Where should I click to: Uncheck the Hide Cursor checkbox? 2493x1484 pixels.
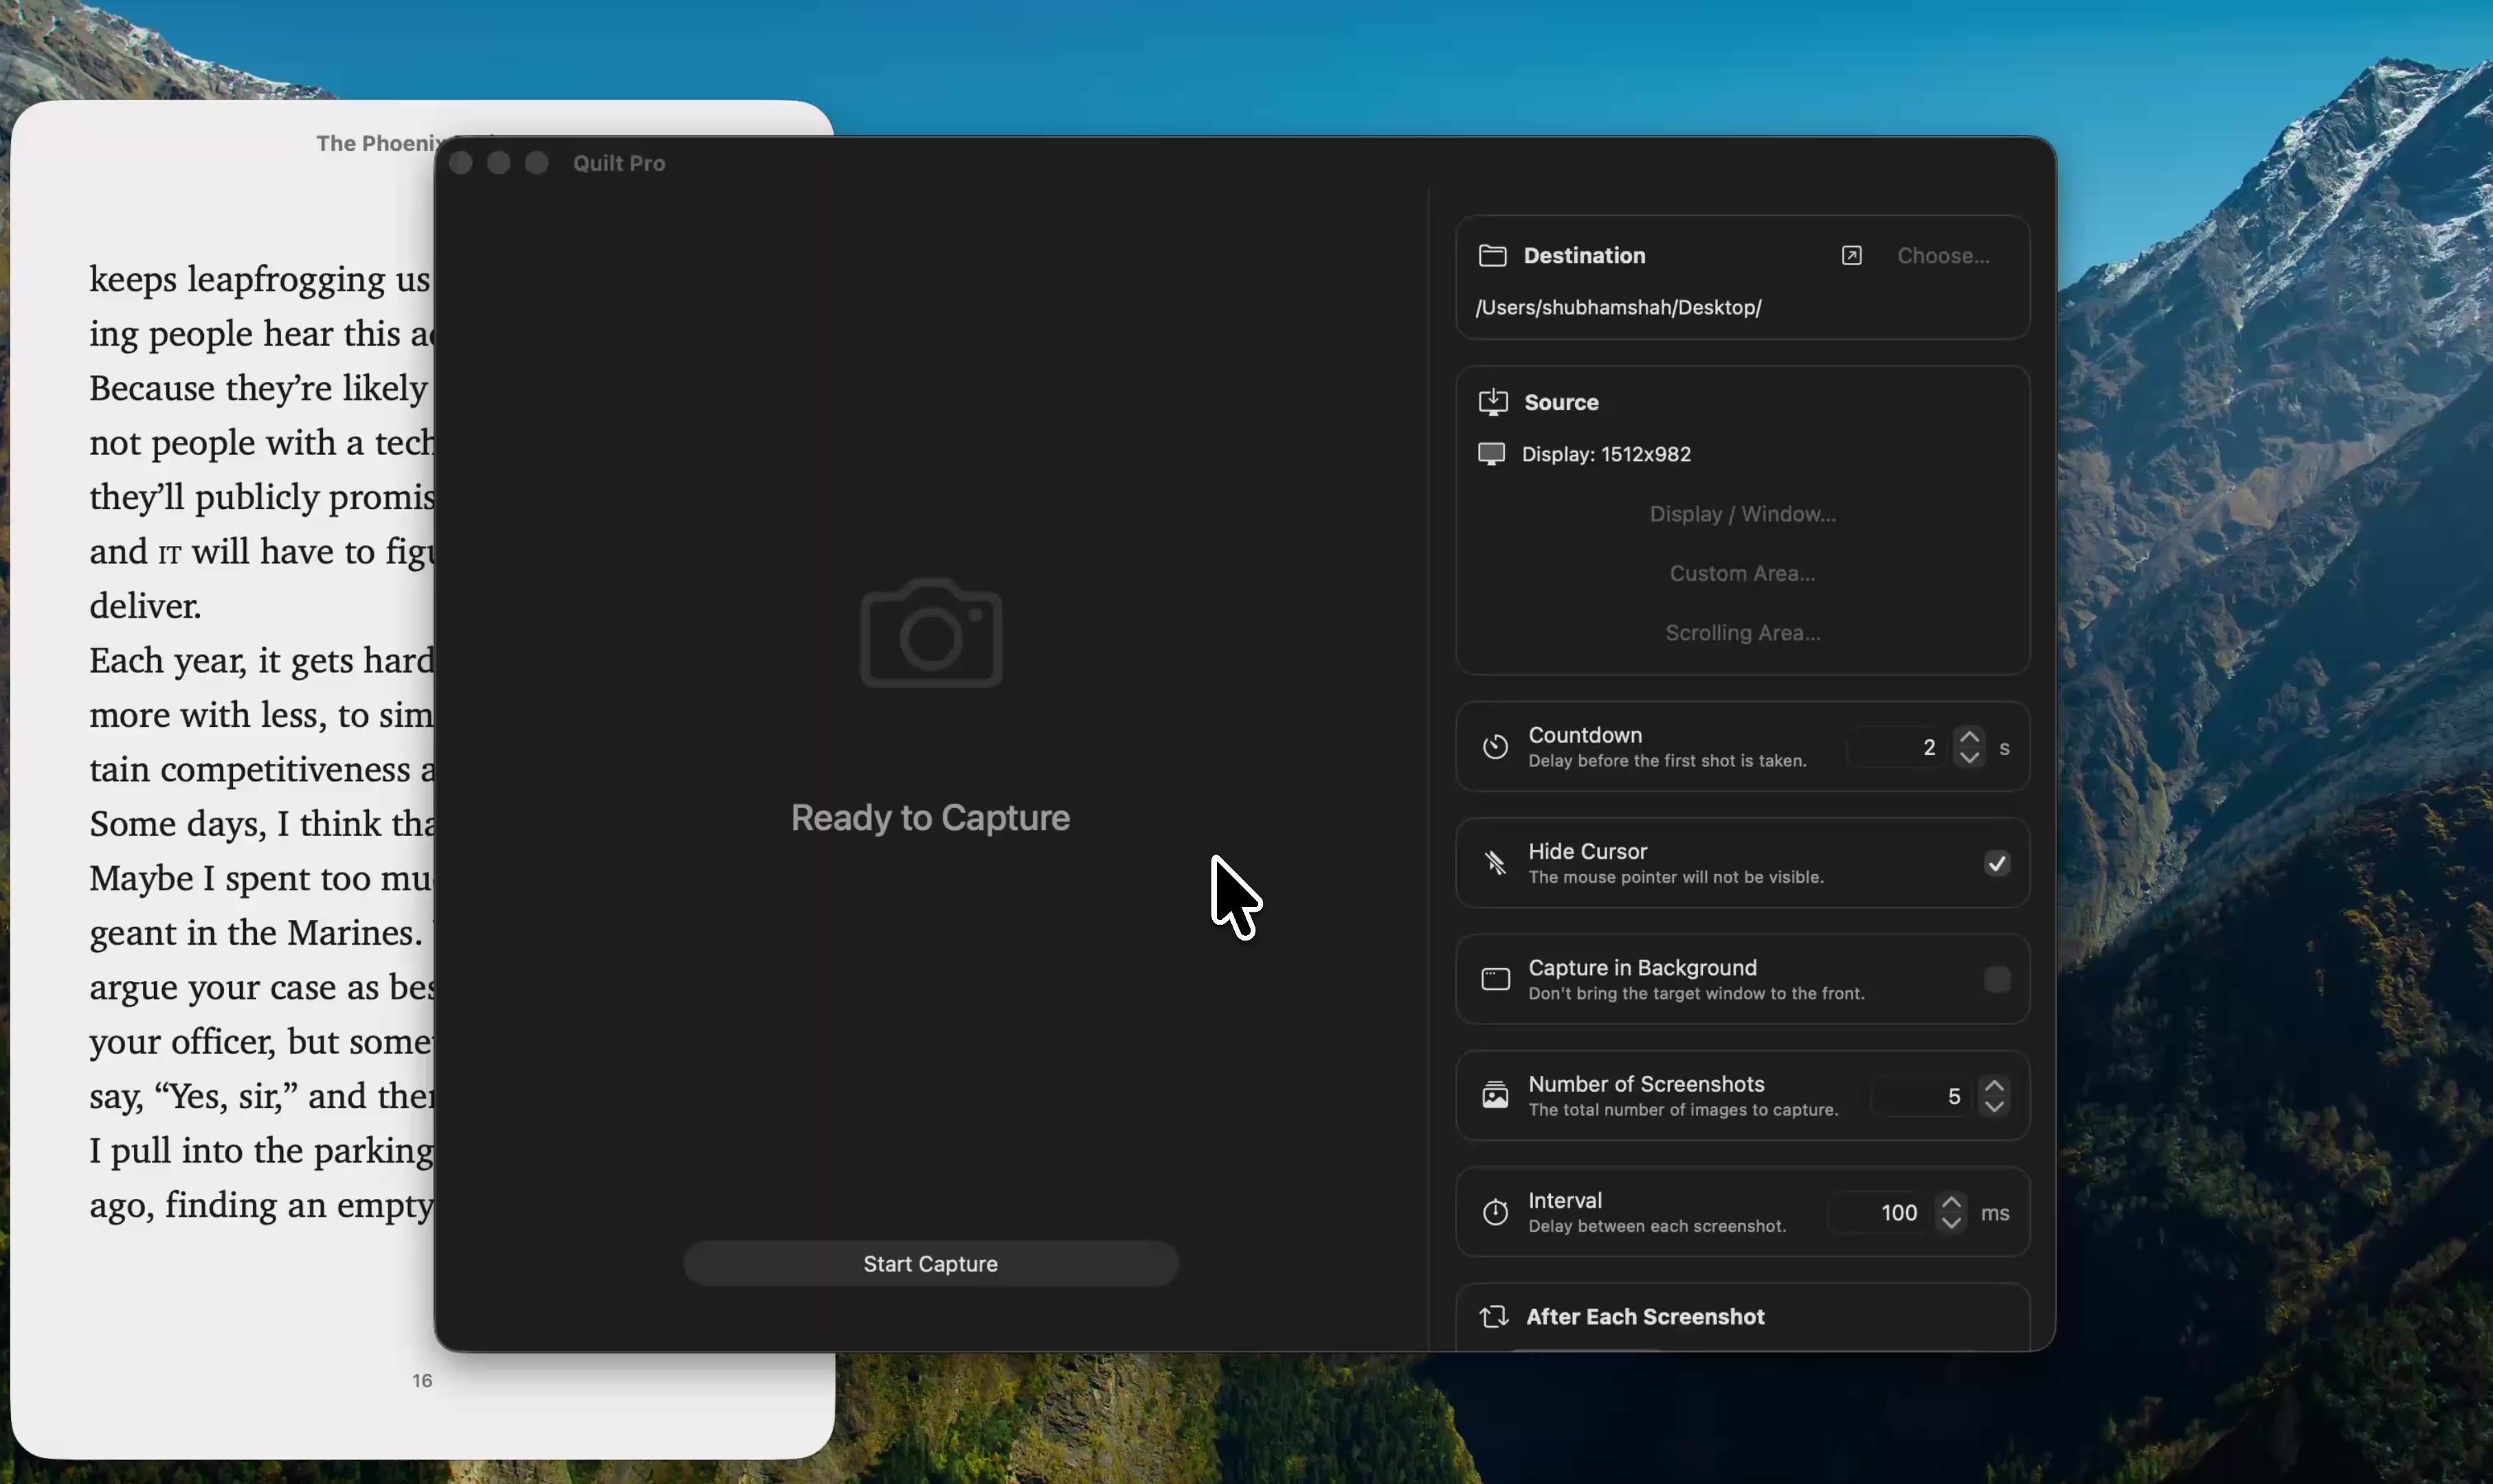(1996, 863)
